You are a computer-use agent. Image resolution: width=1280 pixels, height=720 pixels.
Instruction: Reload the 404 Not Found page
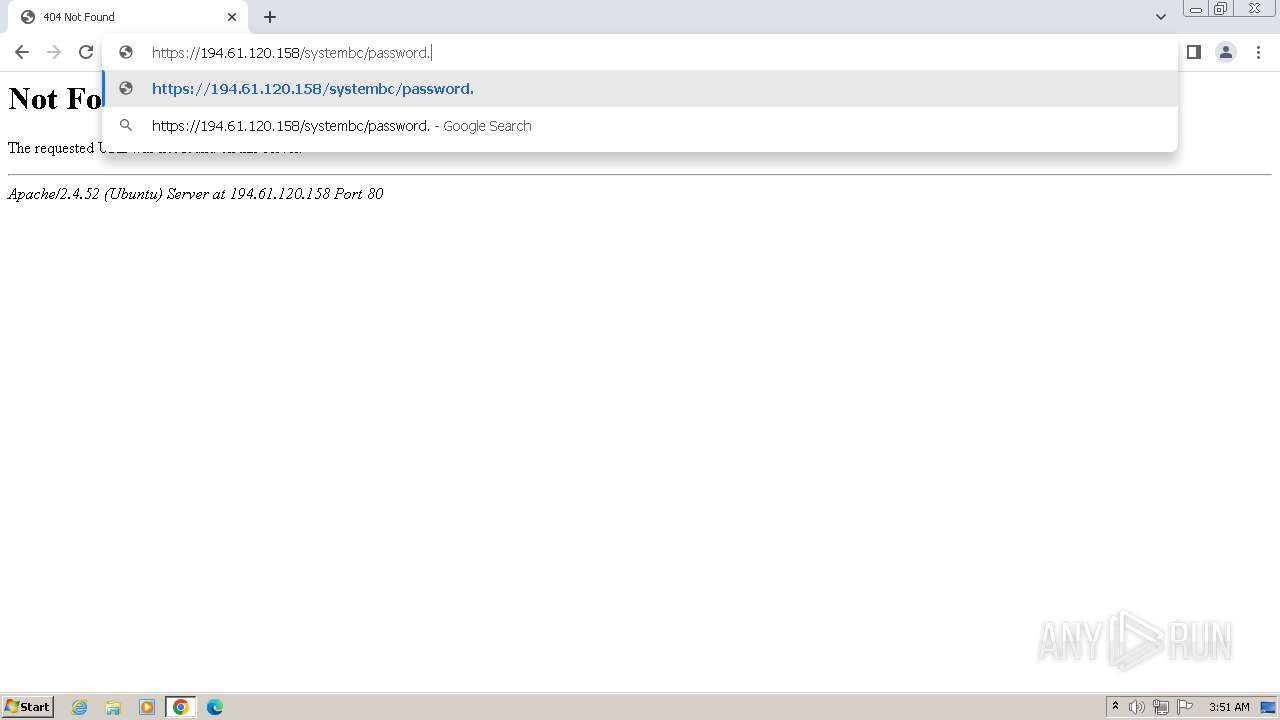(x=86, y=52)
